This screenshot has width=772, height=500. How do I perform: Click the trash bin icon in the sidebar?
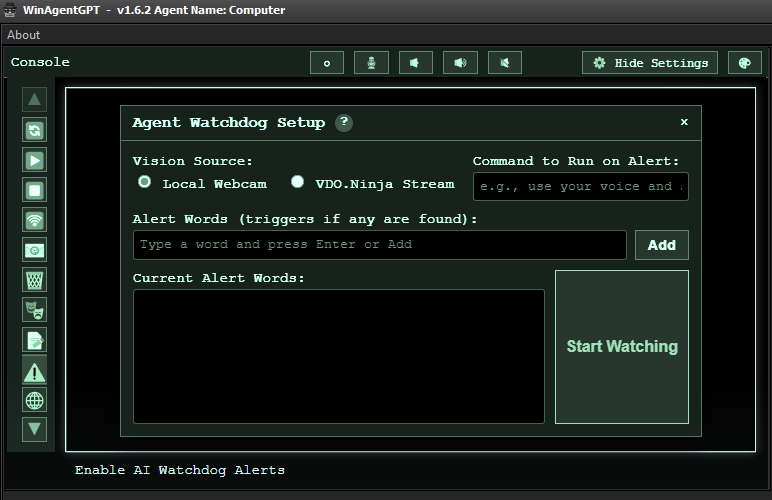point(34,280)
